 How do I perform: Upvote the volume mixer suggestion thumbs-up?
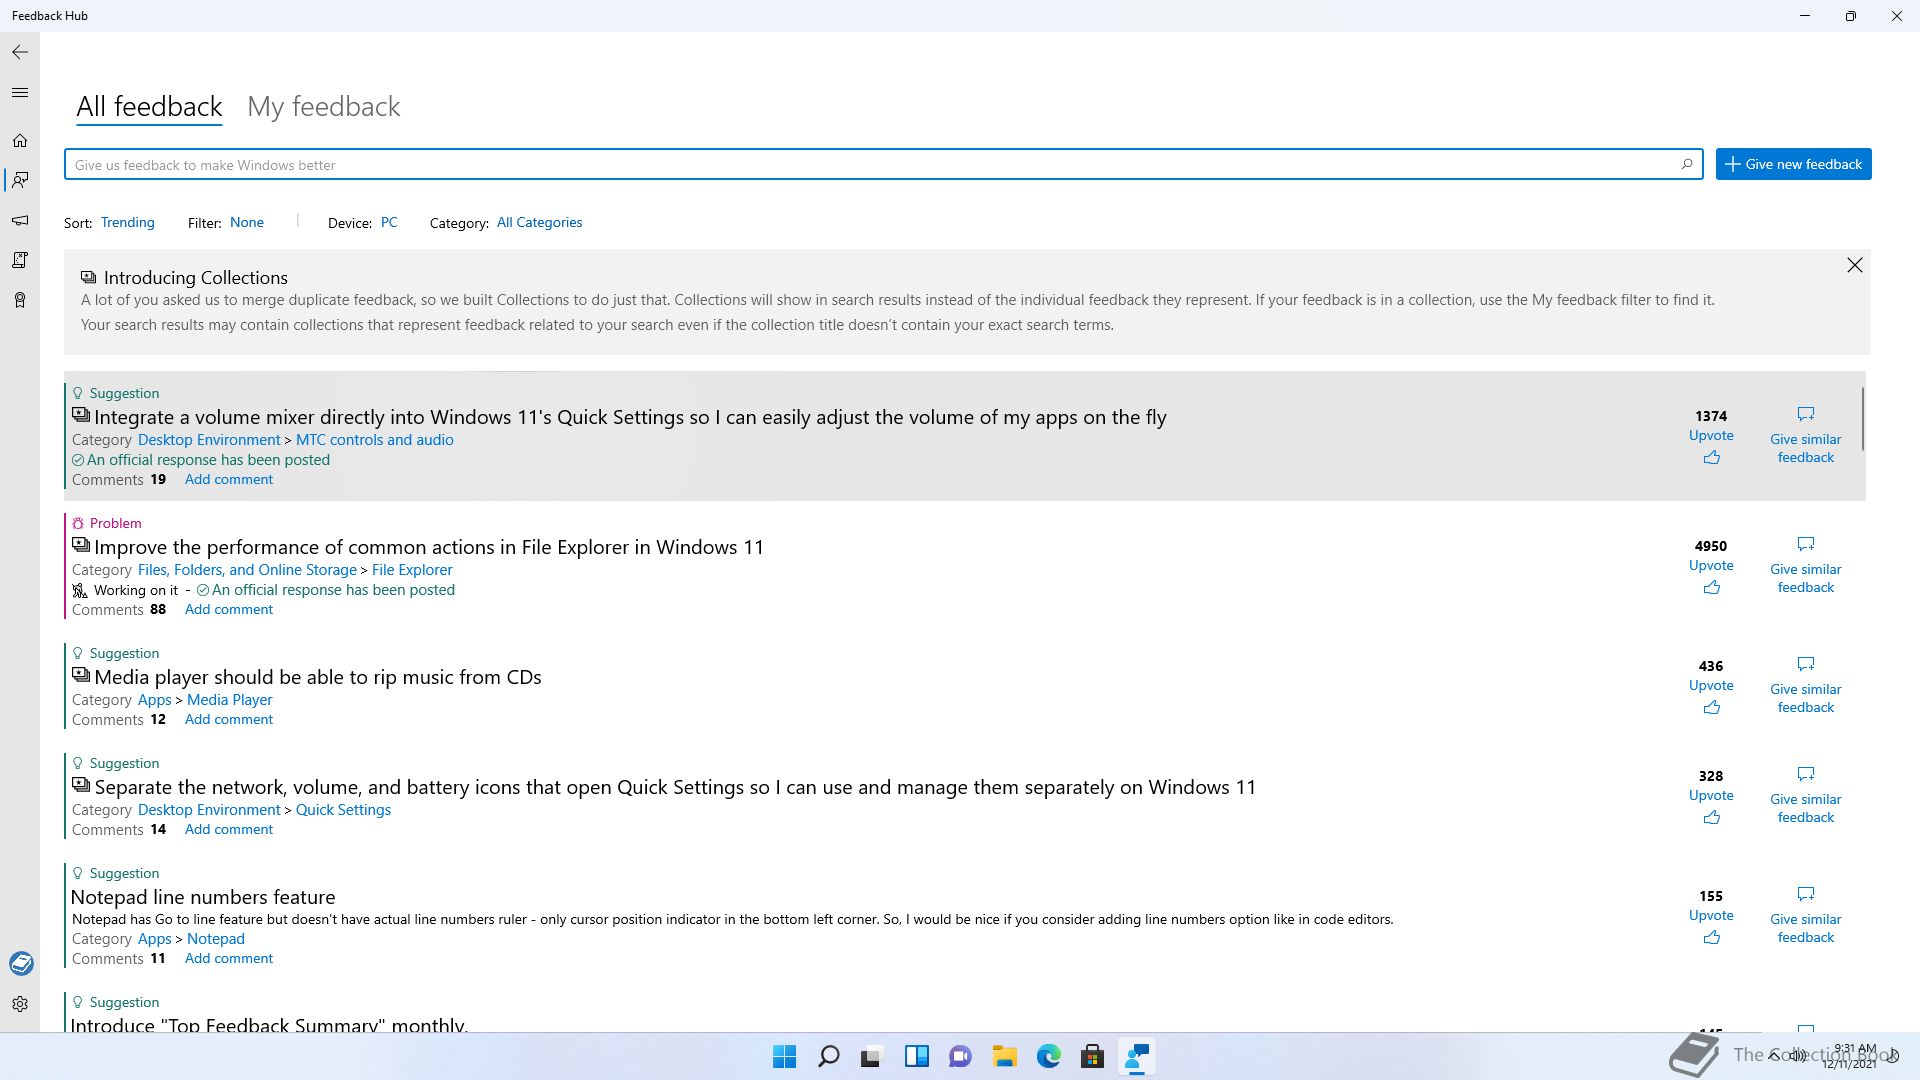[x=1711, y=457]
